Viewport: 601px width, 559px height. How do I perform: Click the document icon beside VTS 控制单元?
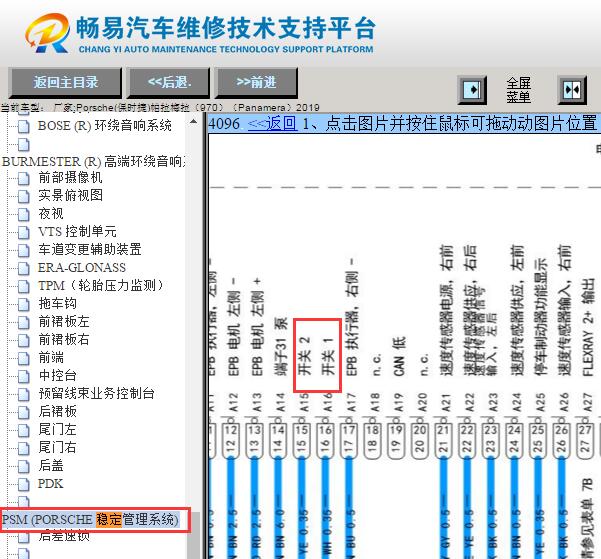point(23,232)
